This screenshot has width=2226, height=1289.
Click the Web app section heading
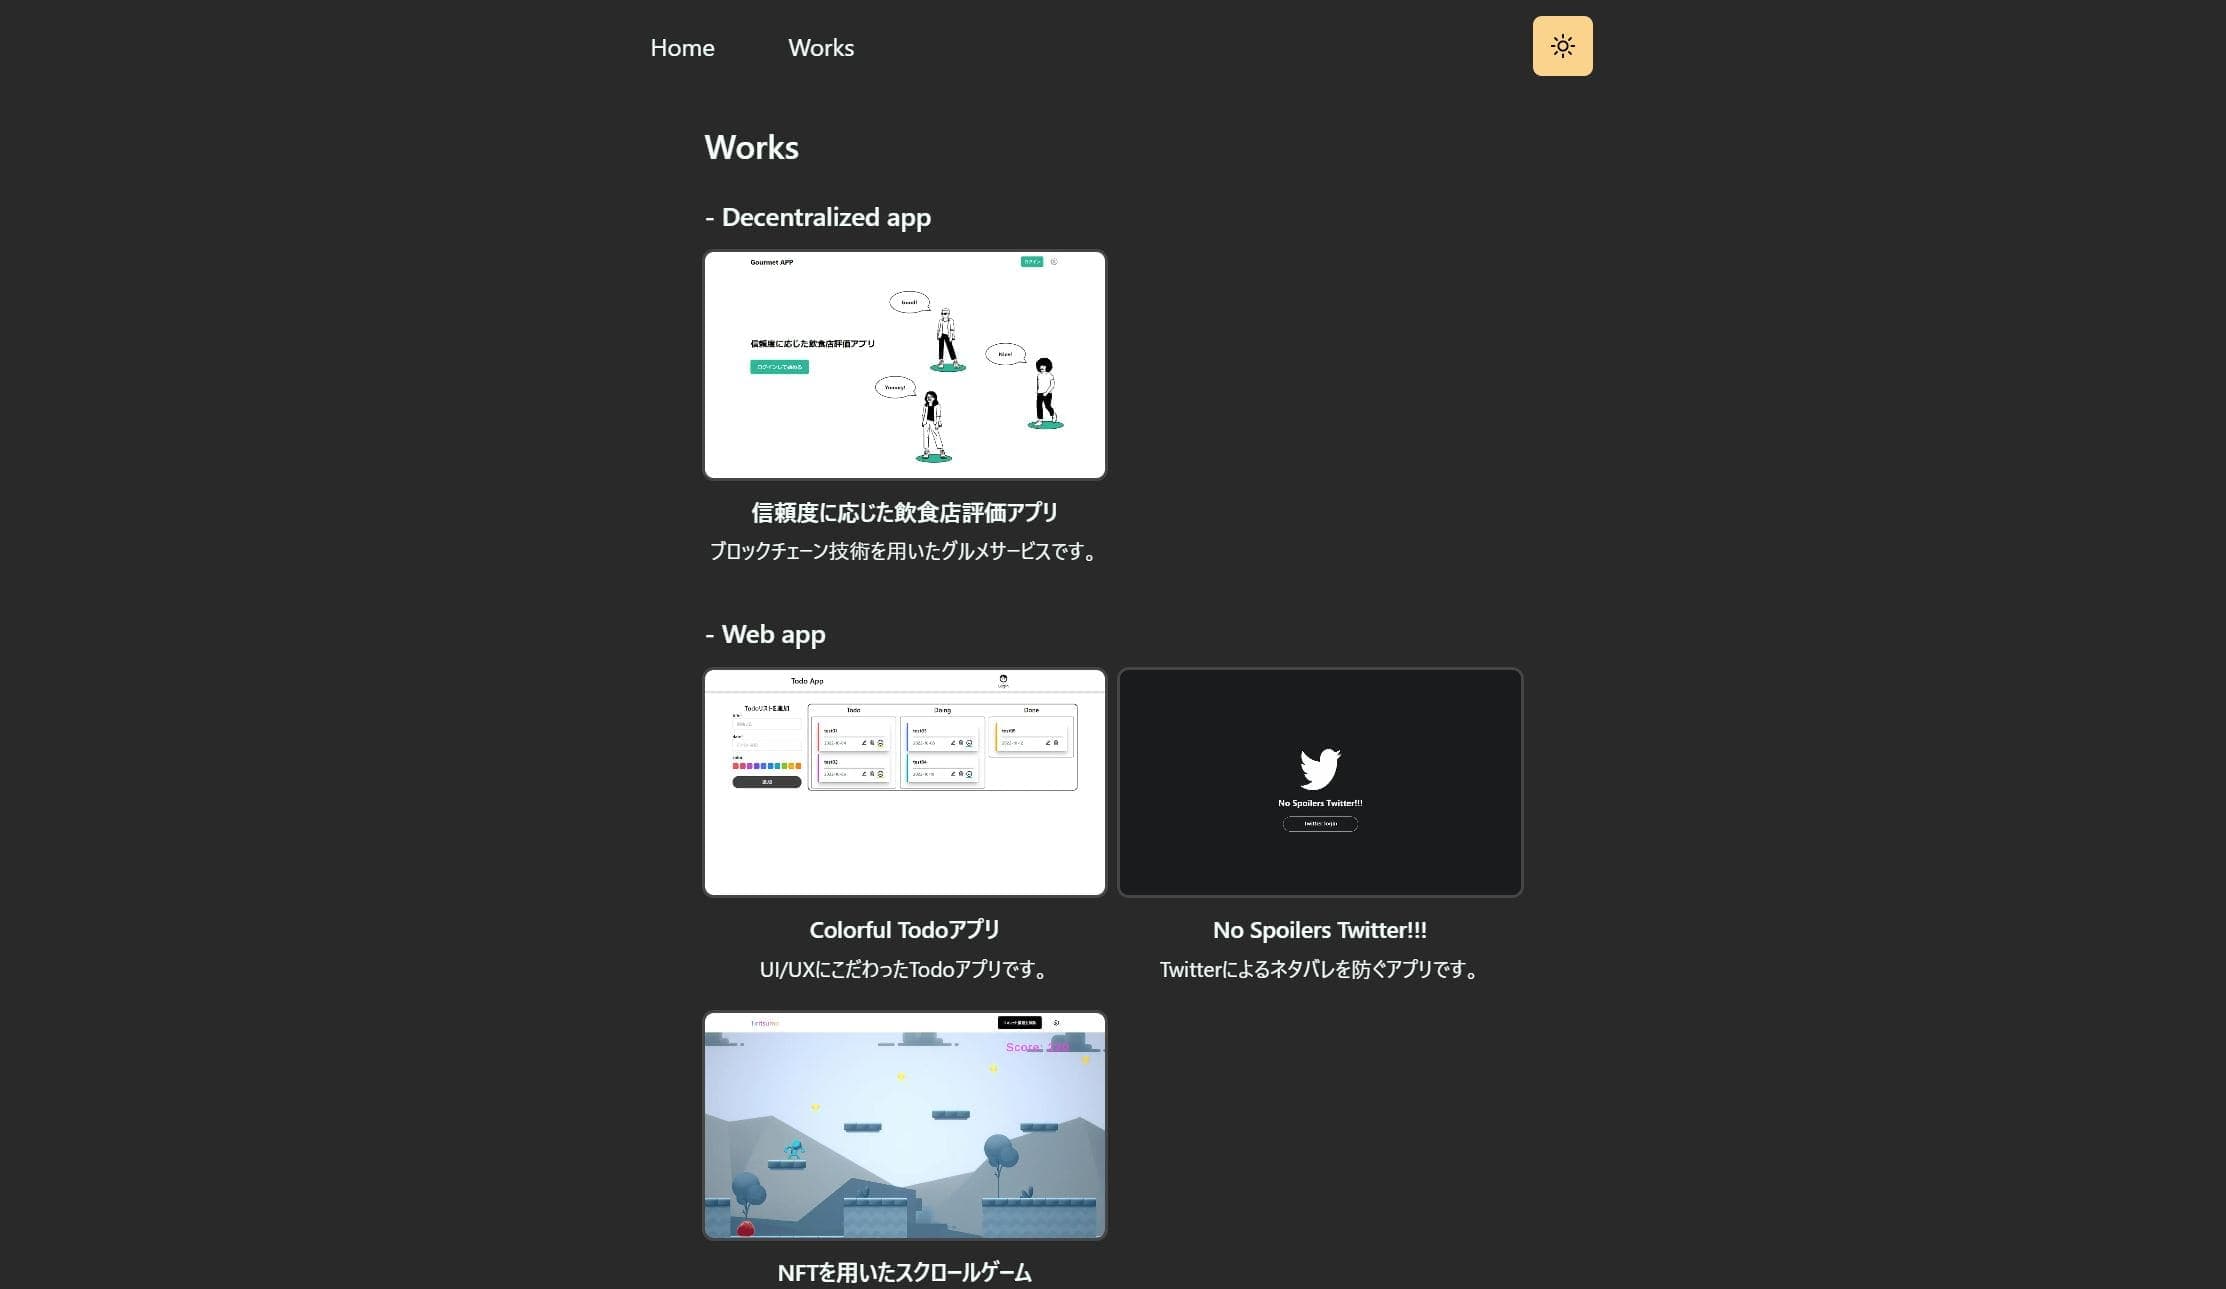(x=765, y=634)
